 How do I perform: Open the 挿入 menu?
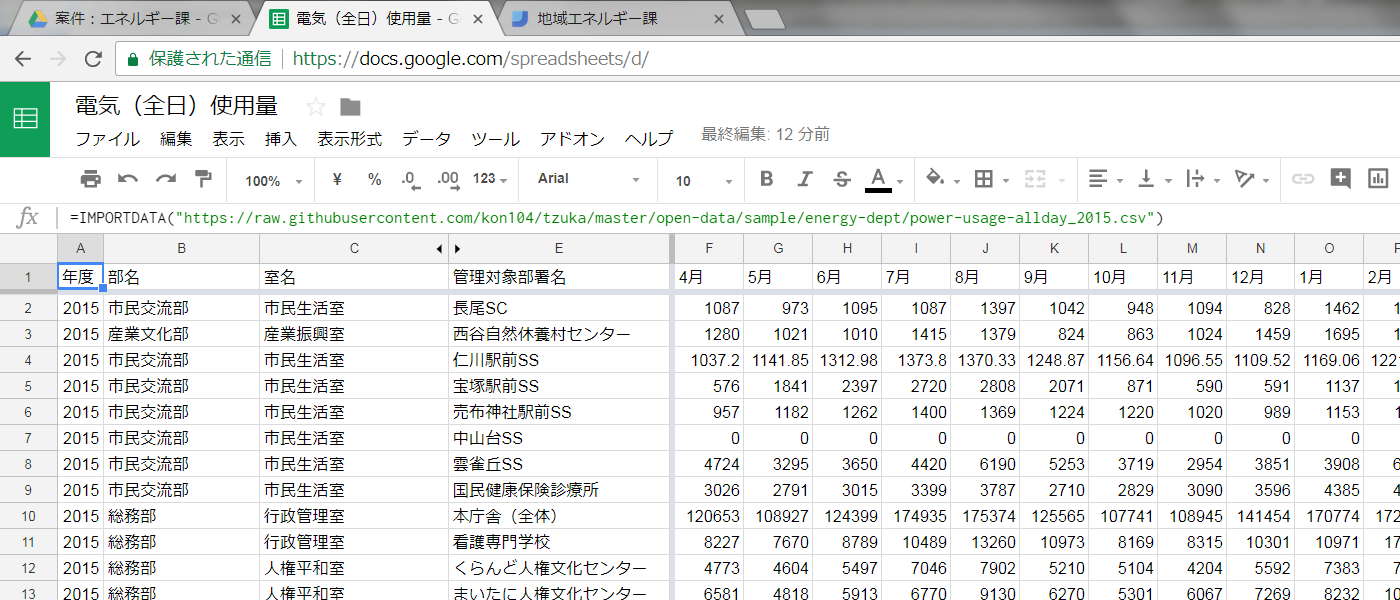[x=281, y=139]
